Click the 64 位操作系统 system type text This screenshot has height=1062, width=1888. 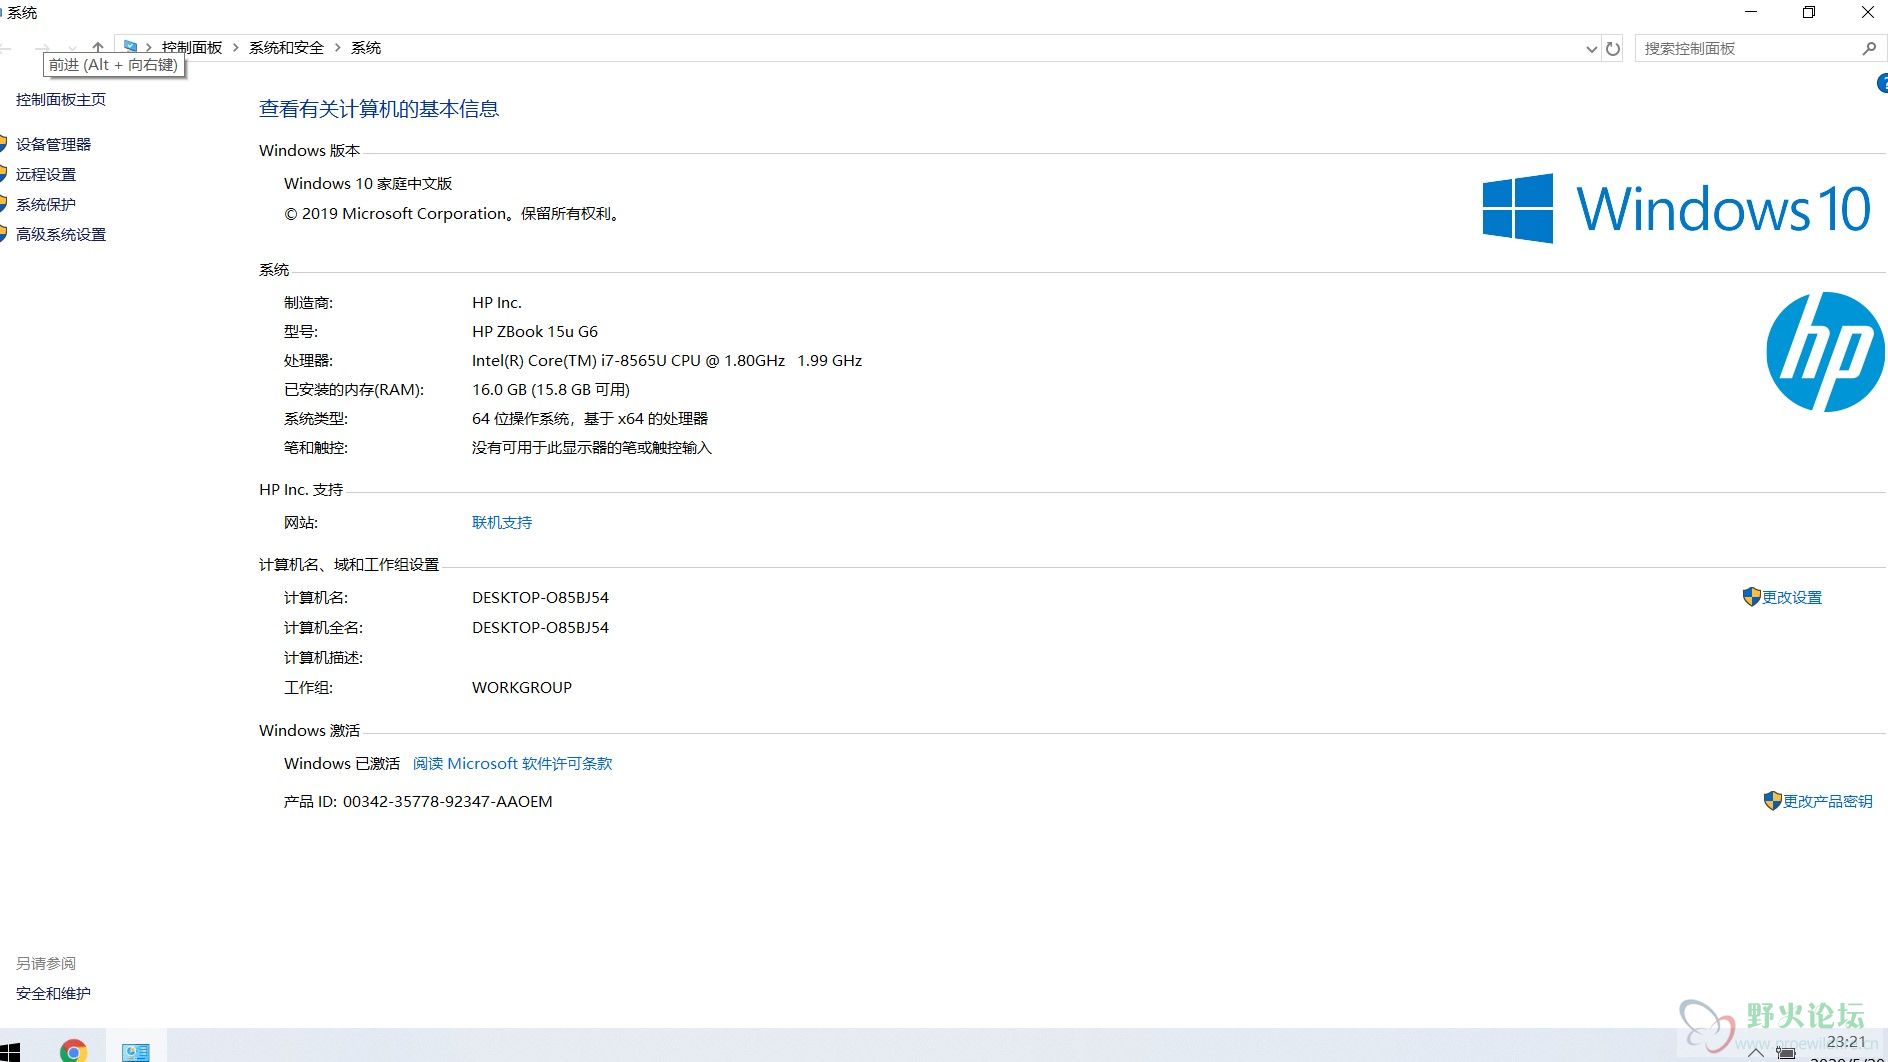pyautogui.click(x=590, y=418)
